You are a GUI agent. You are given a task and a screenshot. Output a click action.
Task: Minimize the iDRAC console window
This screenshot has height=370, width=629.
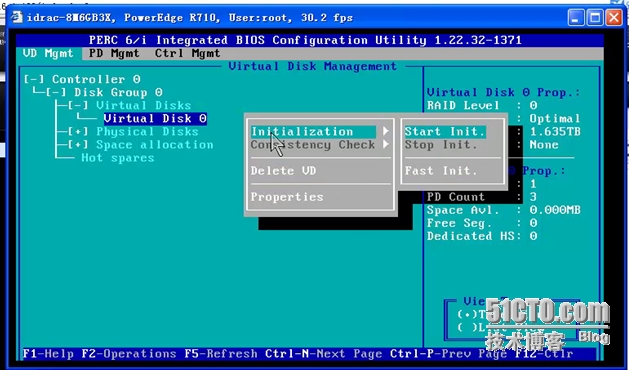click(x=576, y=18)
